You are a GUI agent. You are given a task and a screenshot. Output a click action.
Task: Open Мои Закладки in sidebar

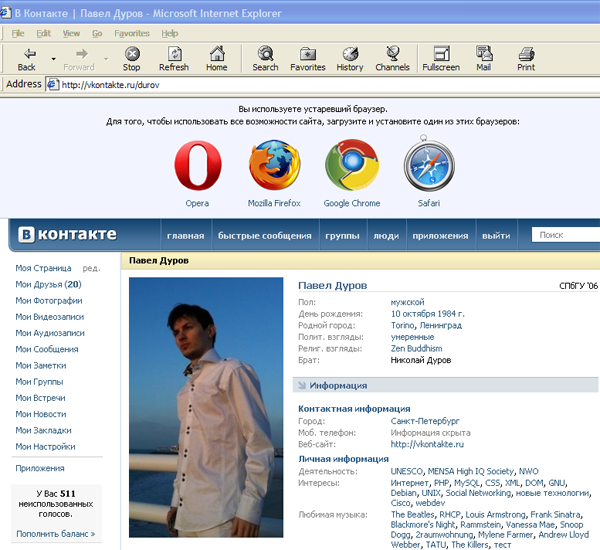click(44, 430)
